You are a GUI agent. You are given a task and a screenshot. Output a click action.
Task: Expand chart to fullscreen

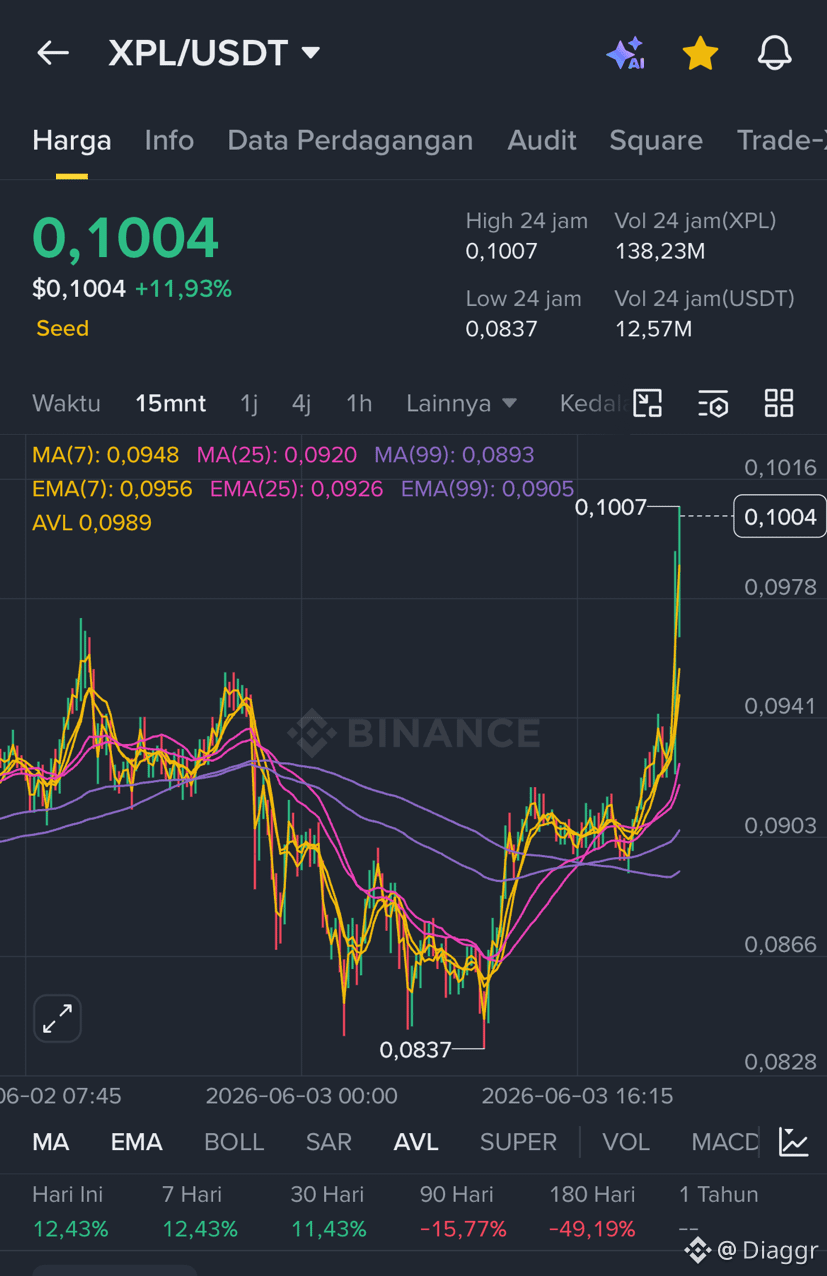(x=57, y=1019)
